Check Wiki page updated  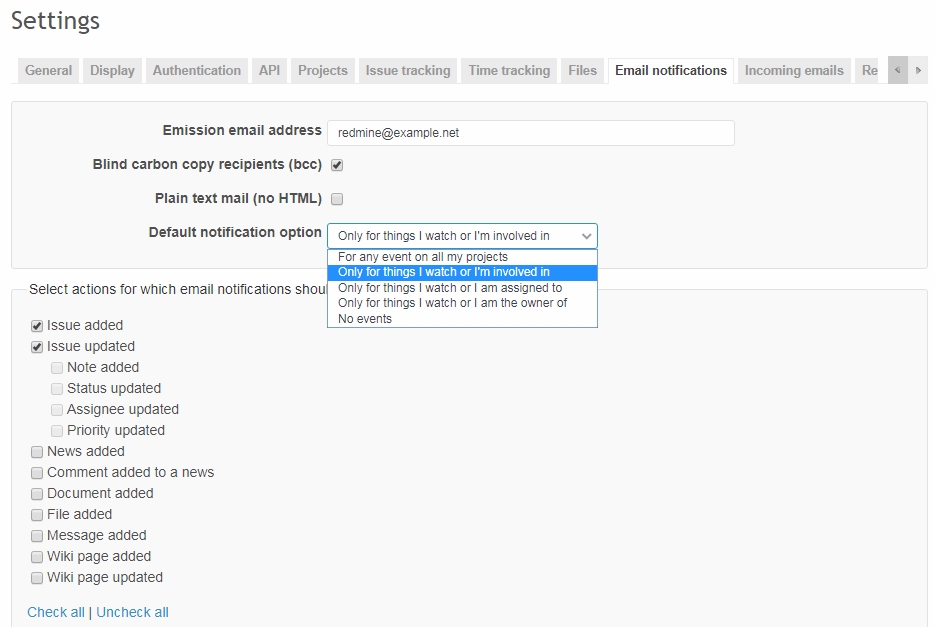[36, 577]
